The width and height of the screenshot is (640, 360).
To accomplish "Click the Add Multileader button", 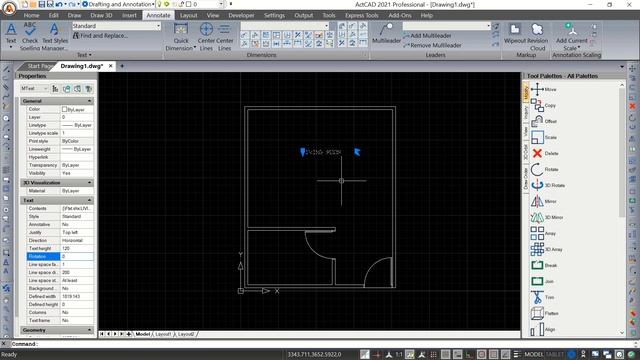I will point(427,36).
